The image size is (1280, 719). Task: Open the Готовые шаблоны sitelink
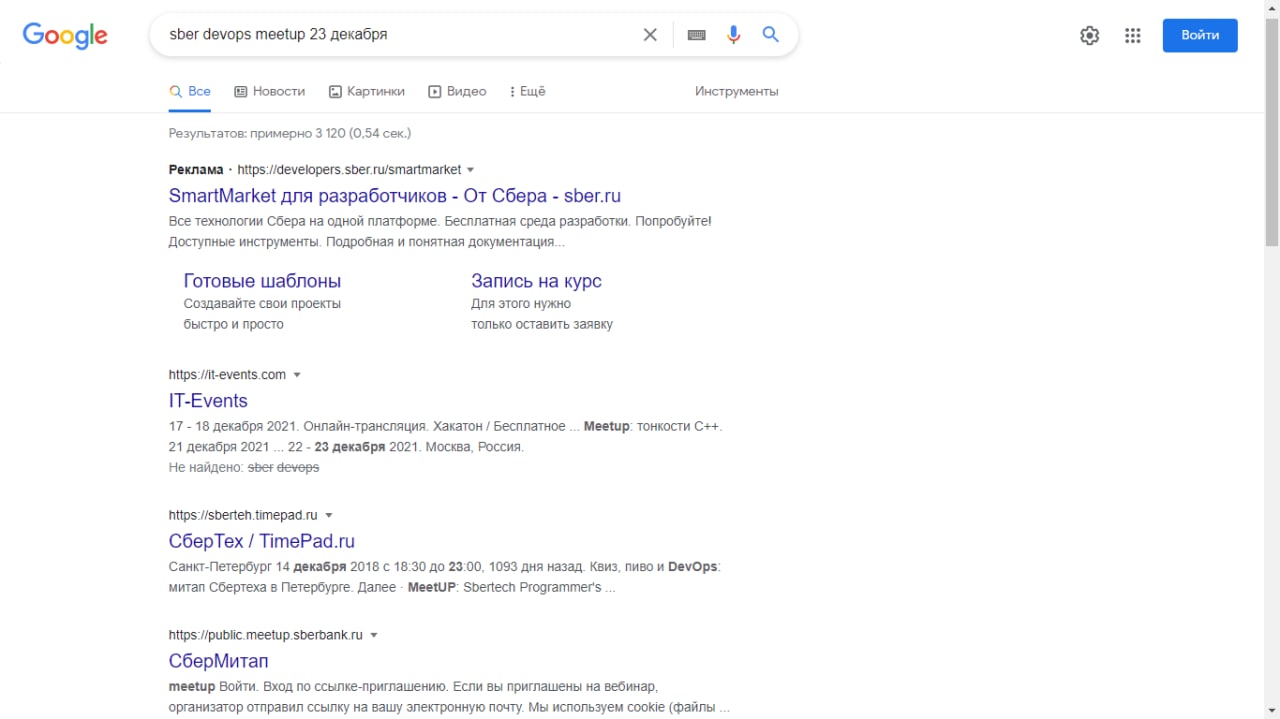[262, 281]
